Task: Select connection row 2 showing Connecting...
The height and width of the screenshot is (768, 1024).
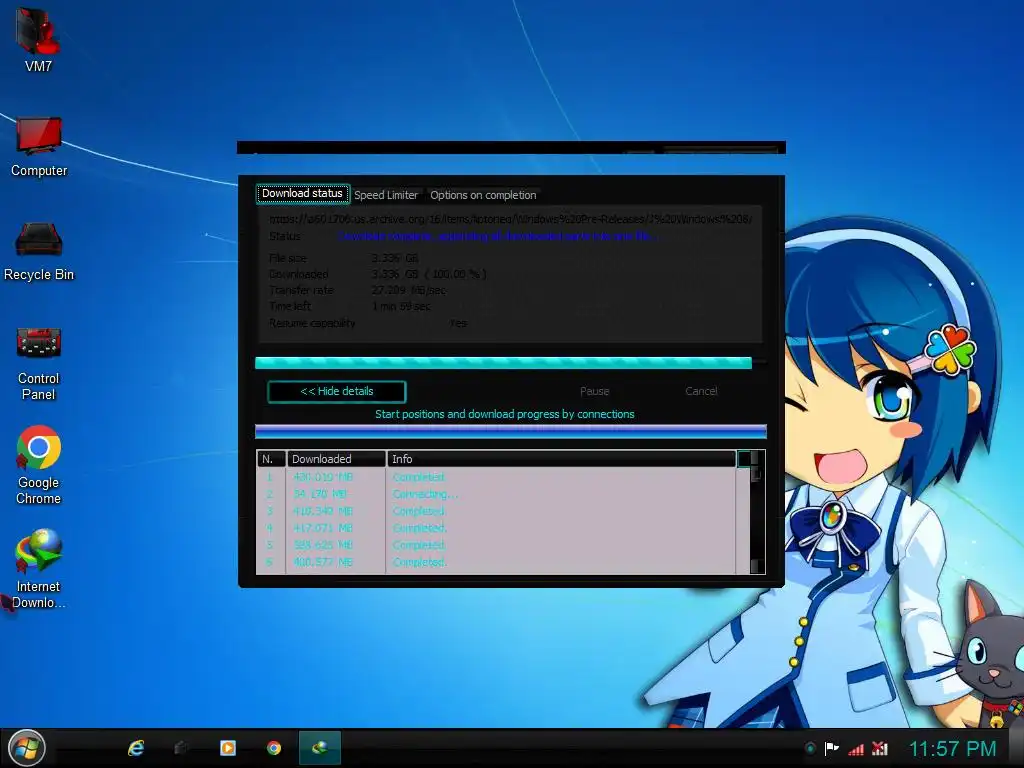Action: pyautogui.click(x=496, y=494)
